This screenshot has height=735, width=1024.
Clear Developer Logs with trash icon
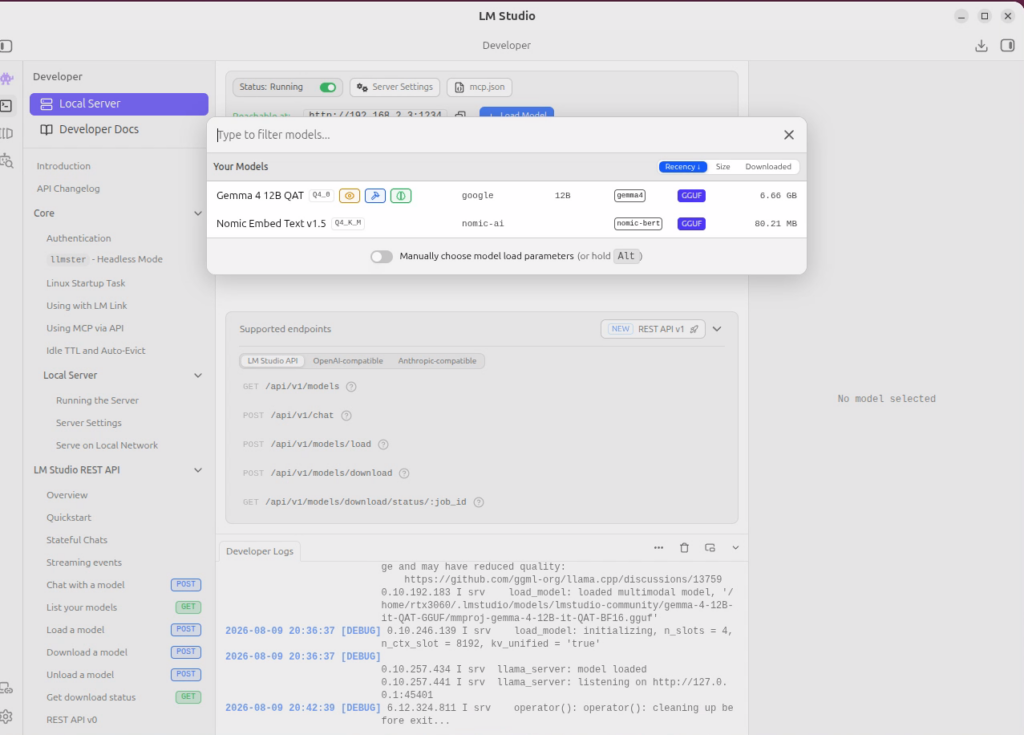click(x=684, y=547)
